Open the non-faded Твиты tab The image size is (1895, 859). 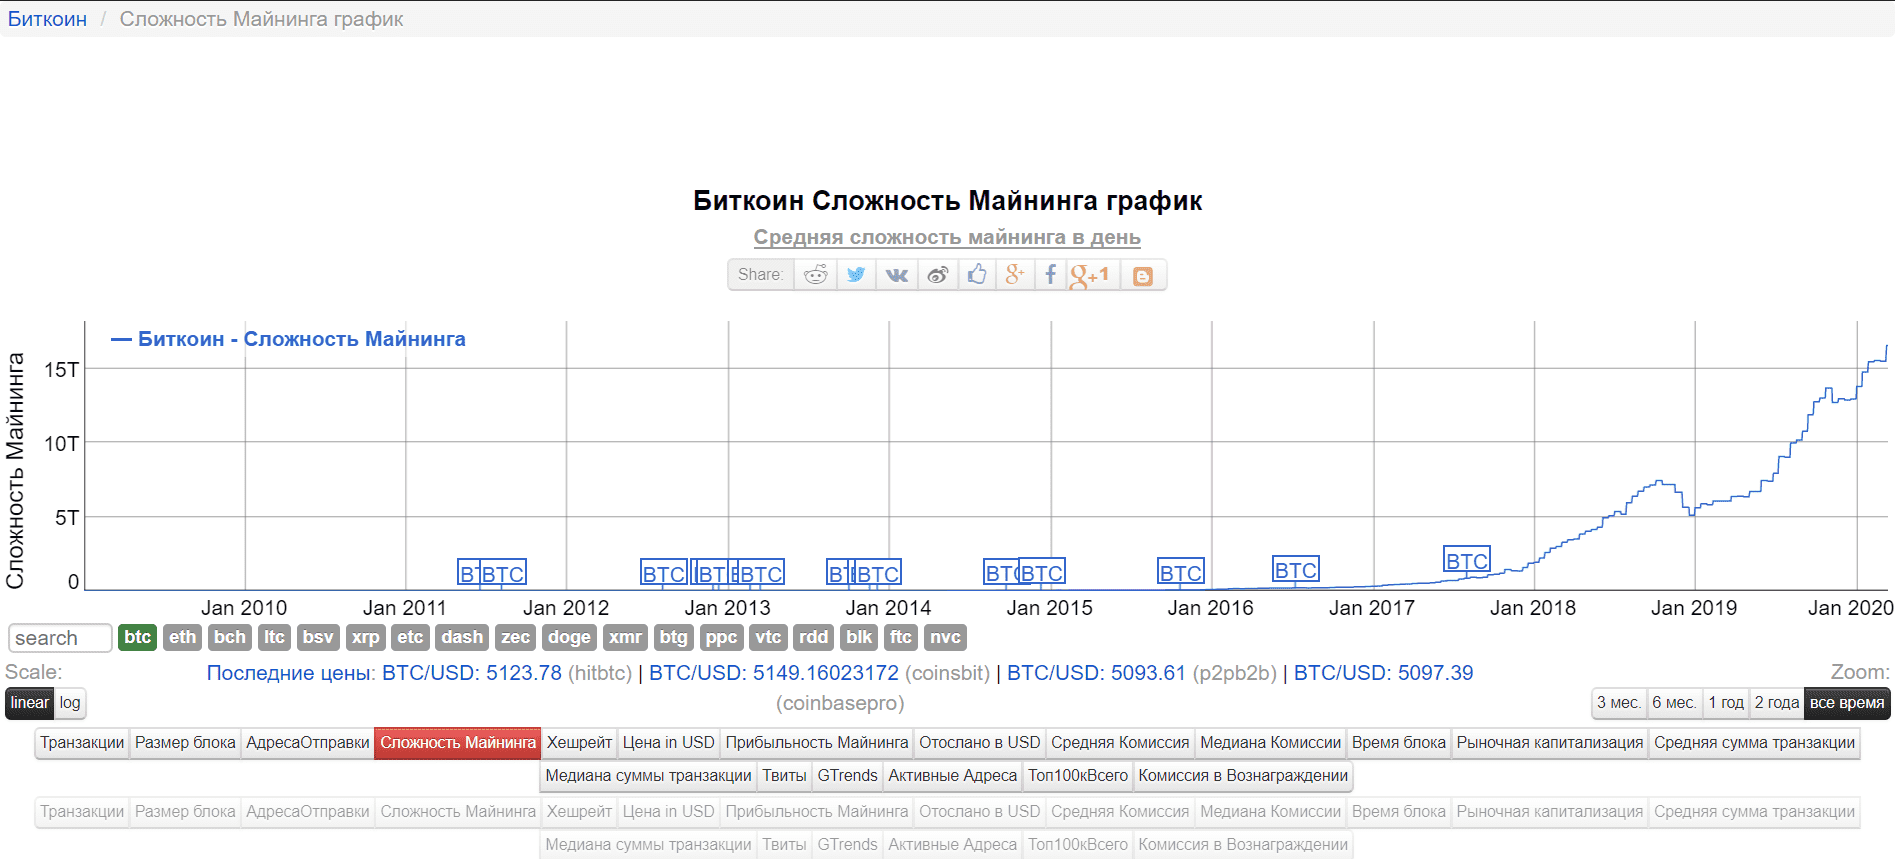click(x=784, y=776)
